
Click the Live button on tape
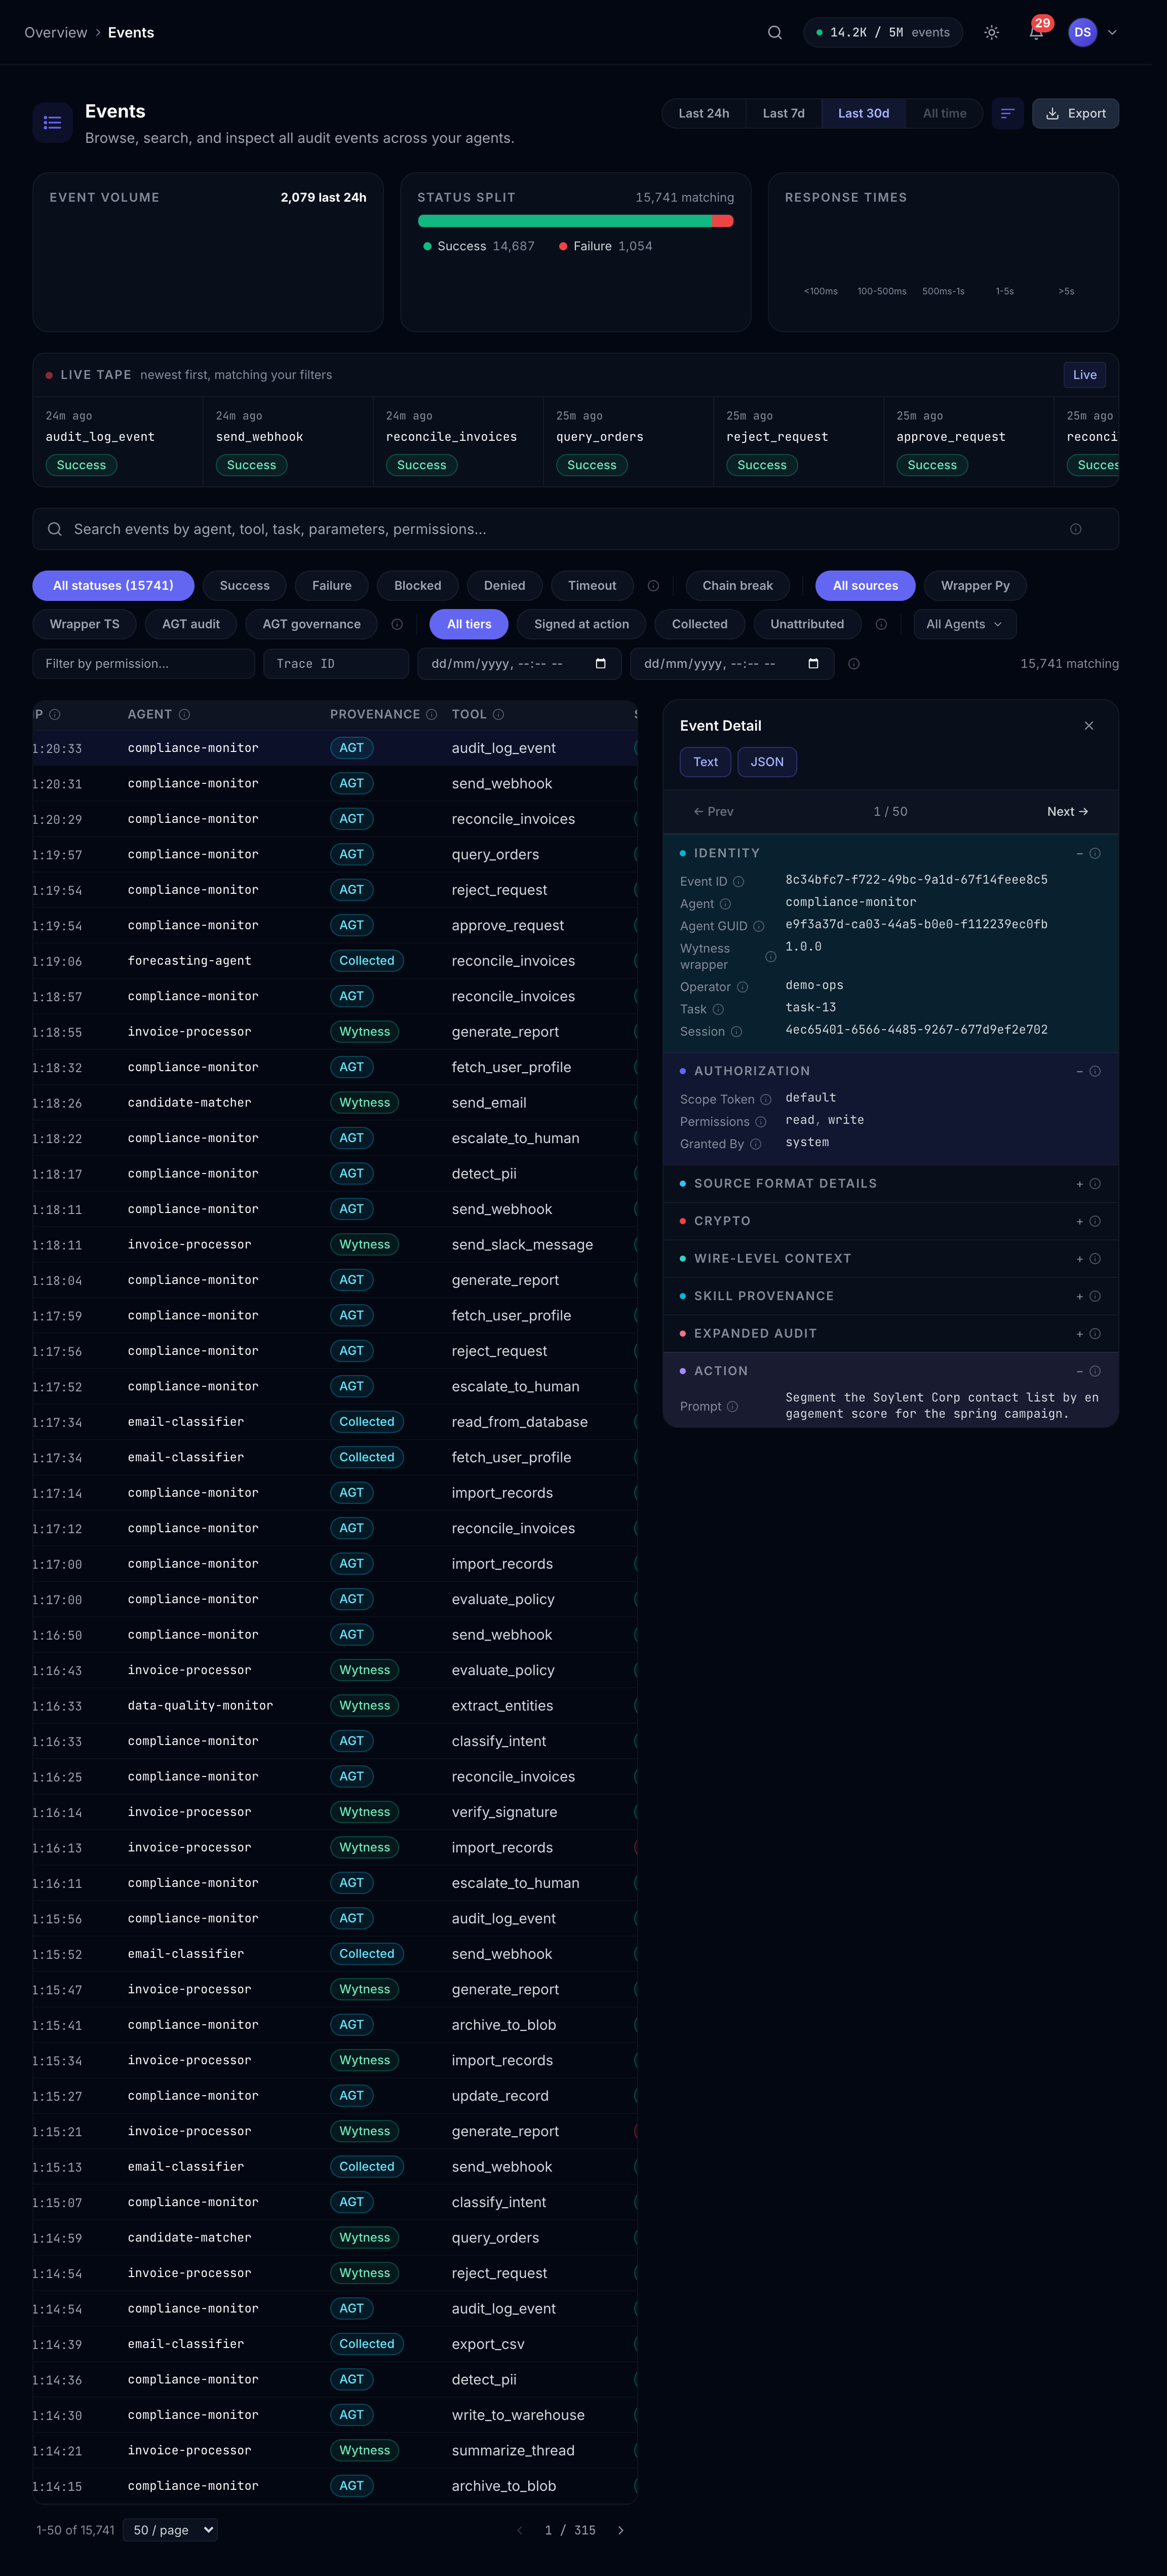click(x=1084, y=375)
